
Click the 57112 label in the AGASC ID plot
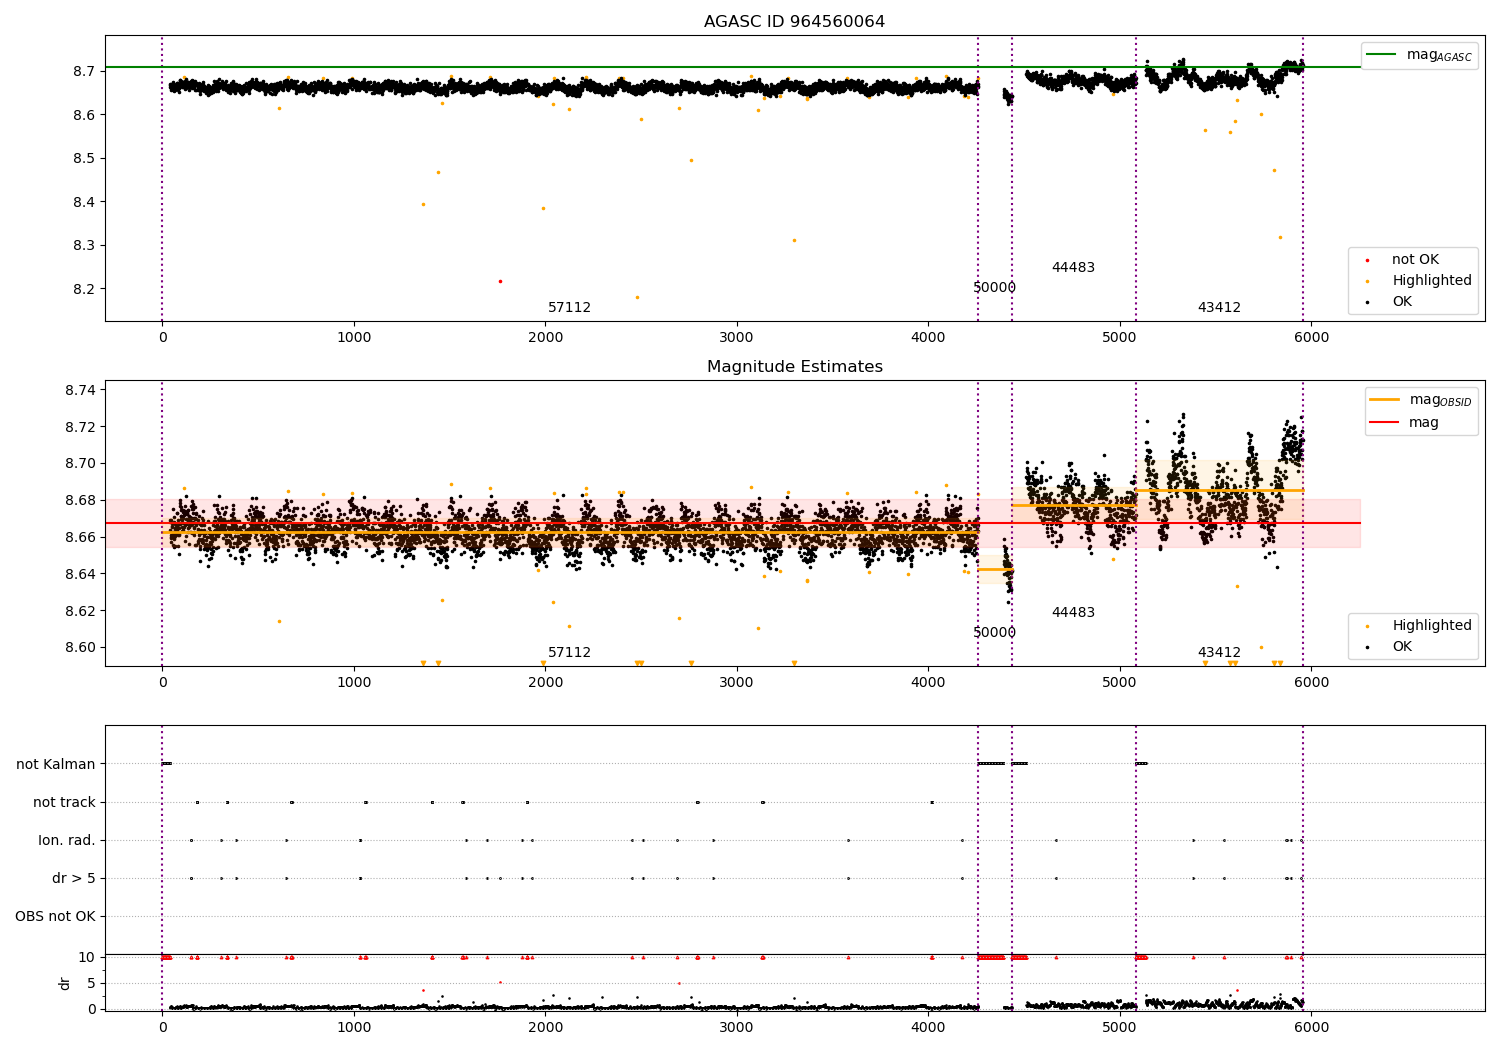coord(569,307)
